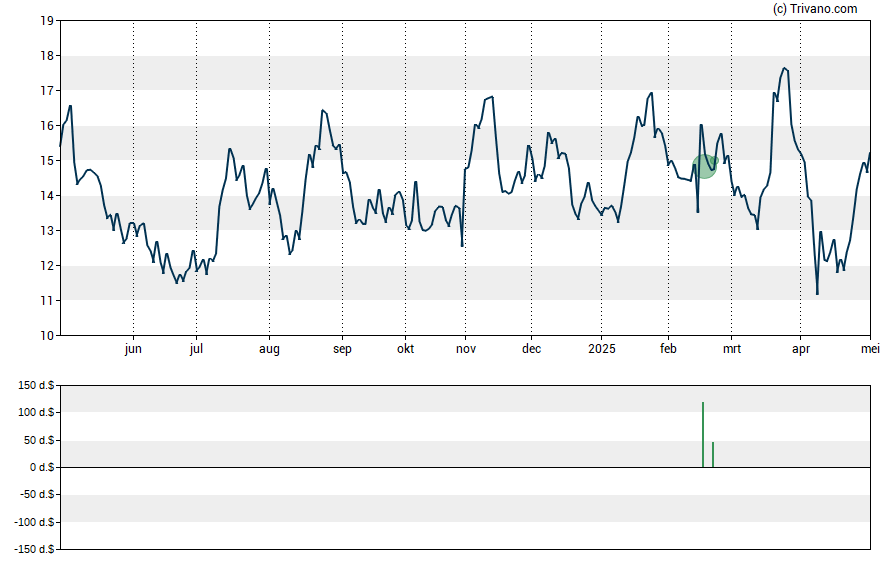Click the 'mei' month label
The image size is (888, 565).
(x=870, y=349)
